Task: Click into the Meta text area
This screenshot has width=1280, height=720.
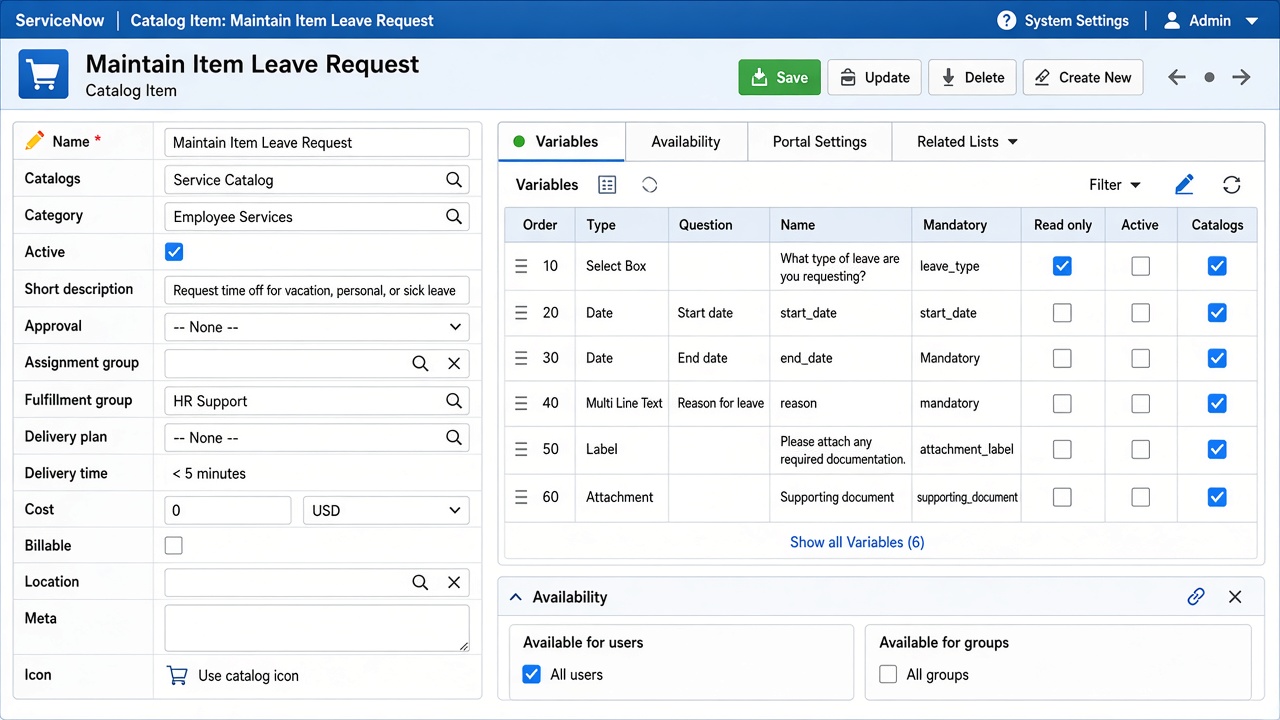Action: [317, 629]
